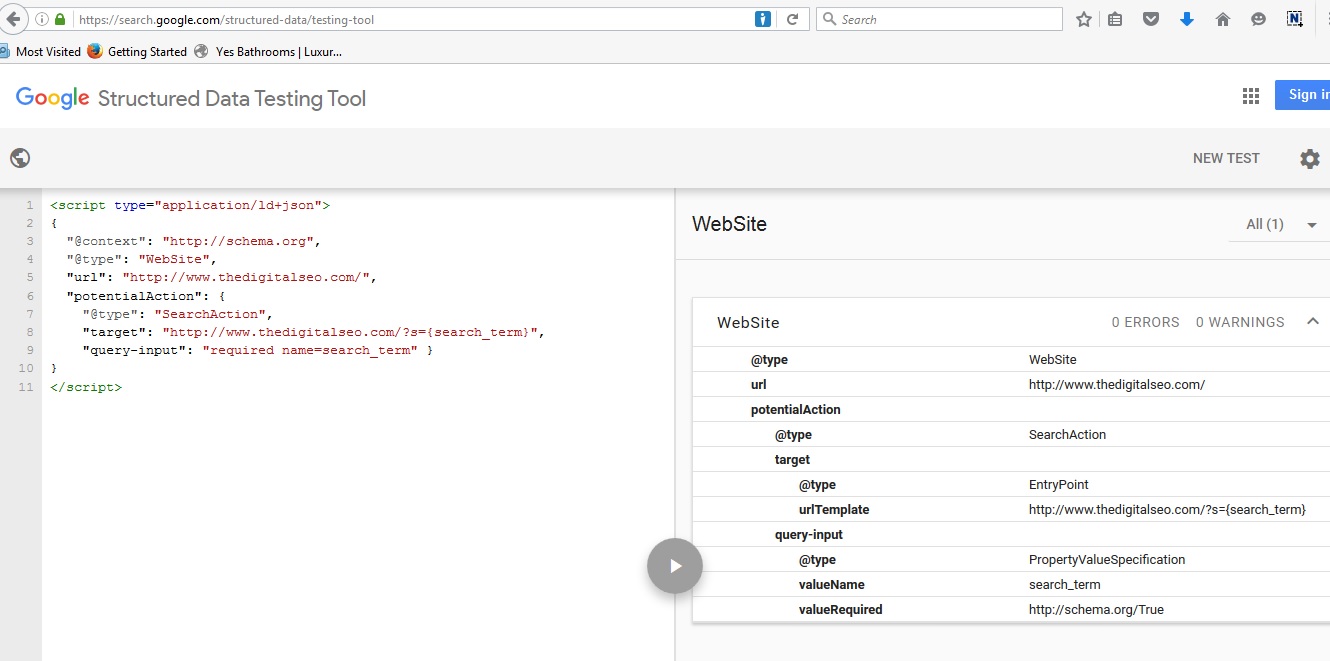Click the globe icon of Yes Bathrooms bookmark

[201, 51]
